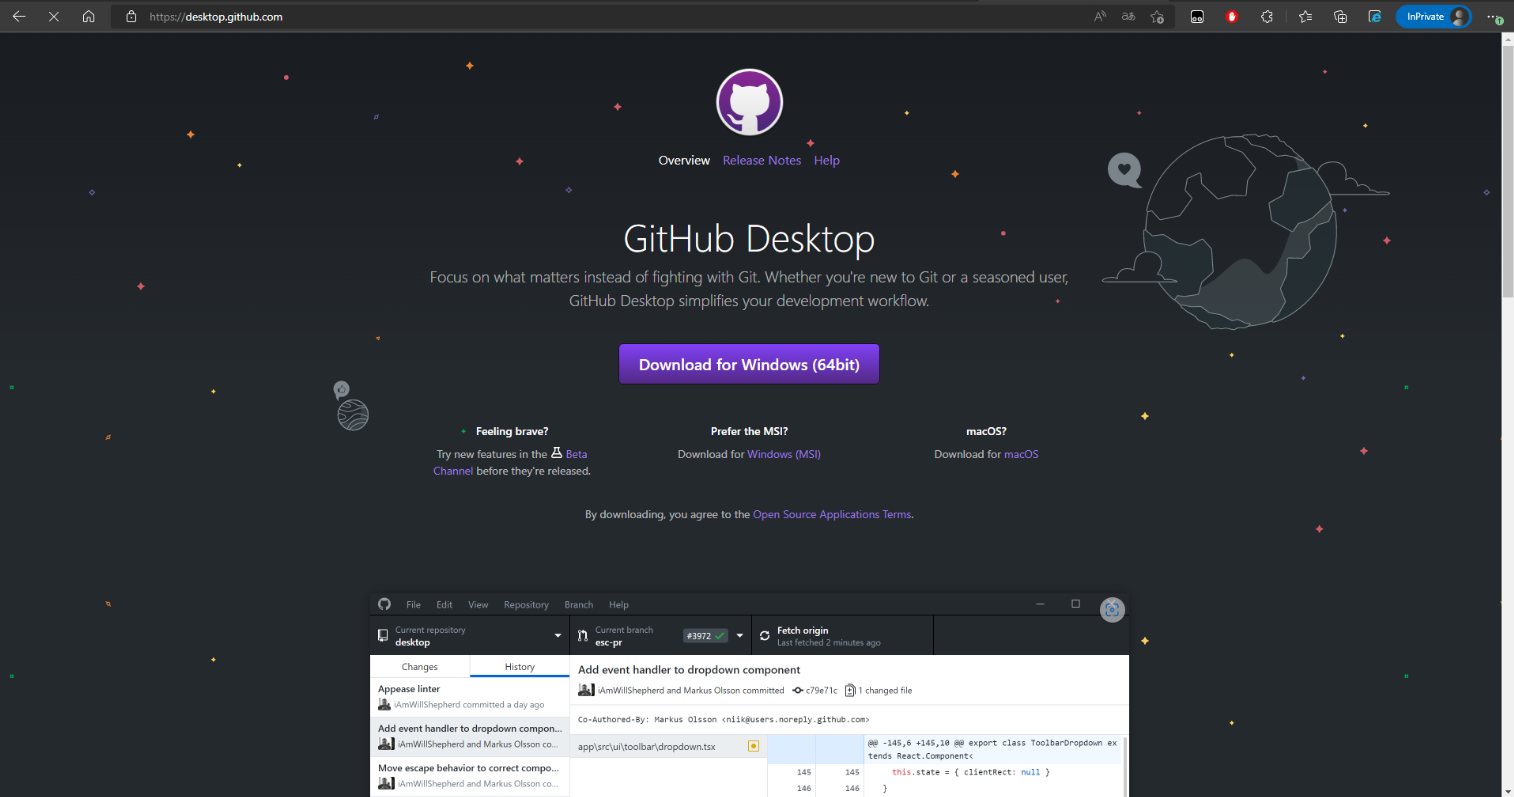This screenshot has height=797, width=1514.
Task: Click the translate page icon
Action: tap(1128, 17)
